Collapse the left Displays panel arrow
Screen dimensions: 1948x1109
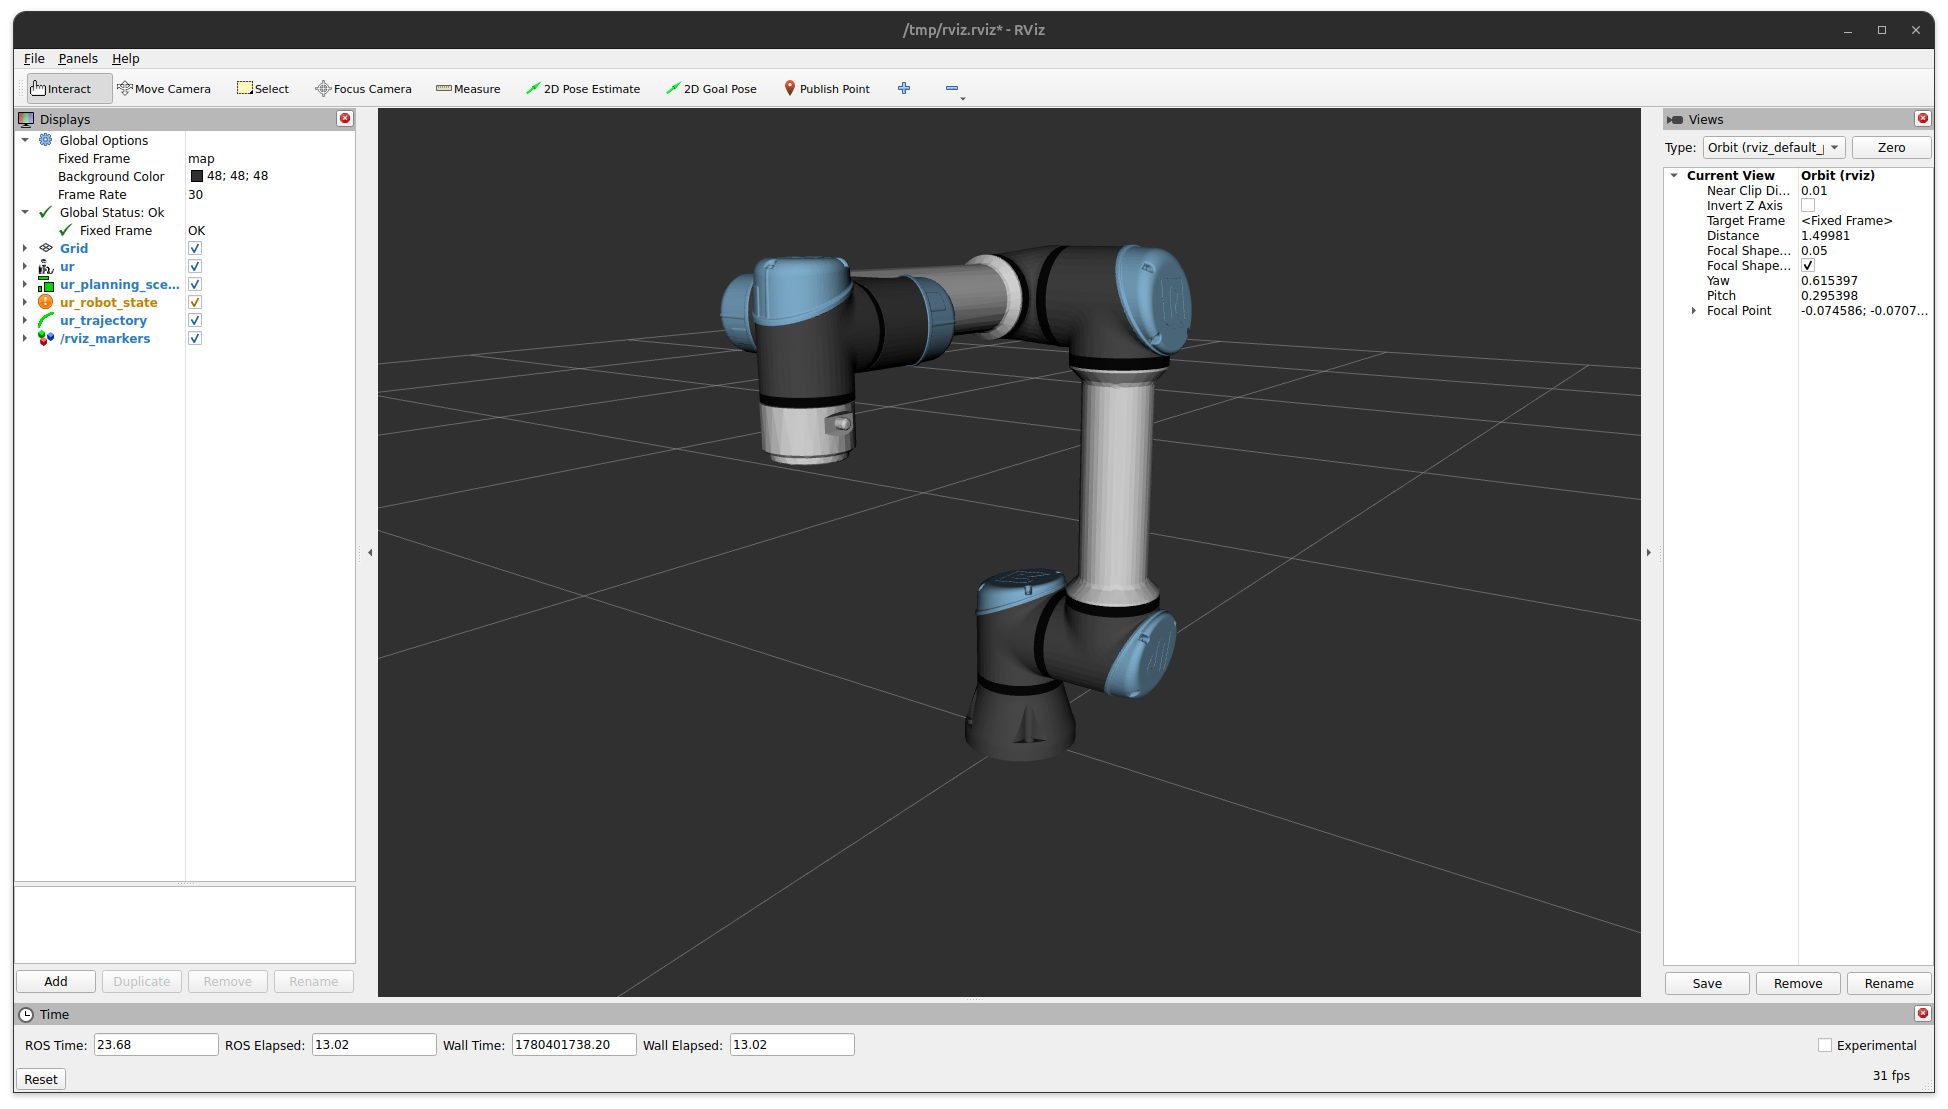(370, 552)
